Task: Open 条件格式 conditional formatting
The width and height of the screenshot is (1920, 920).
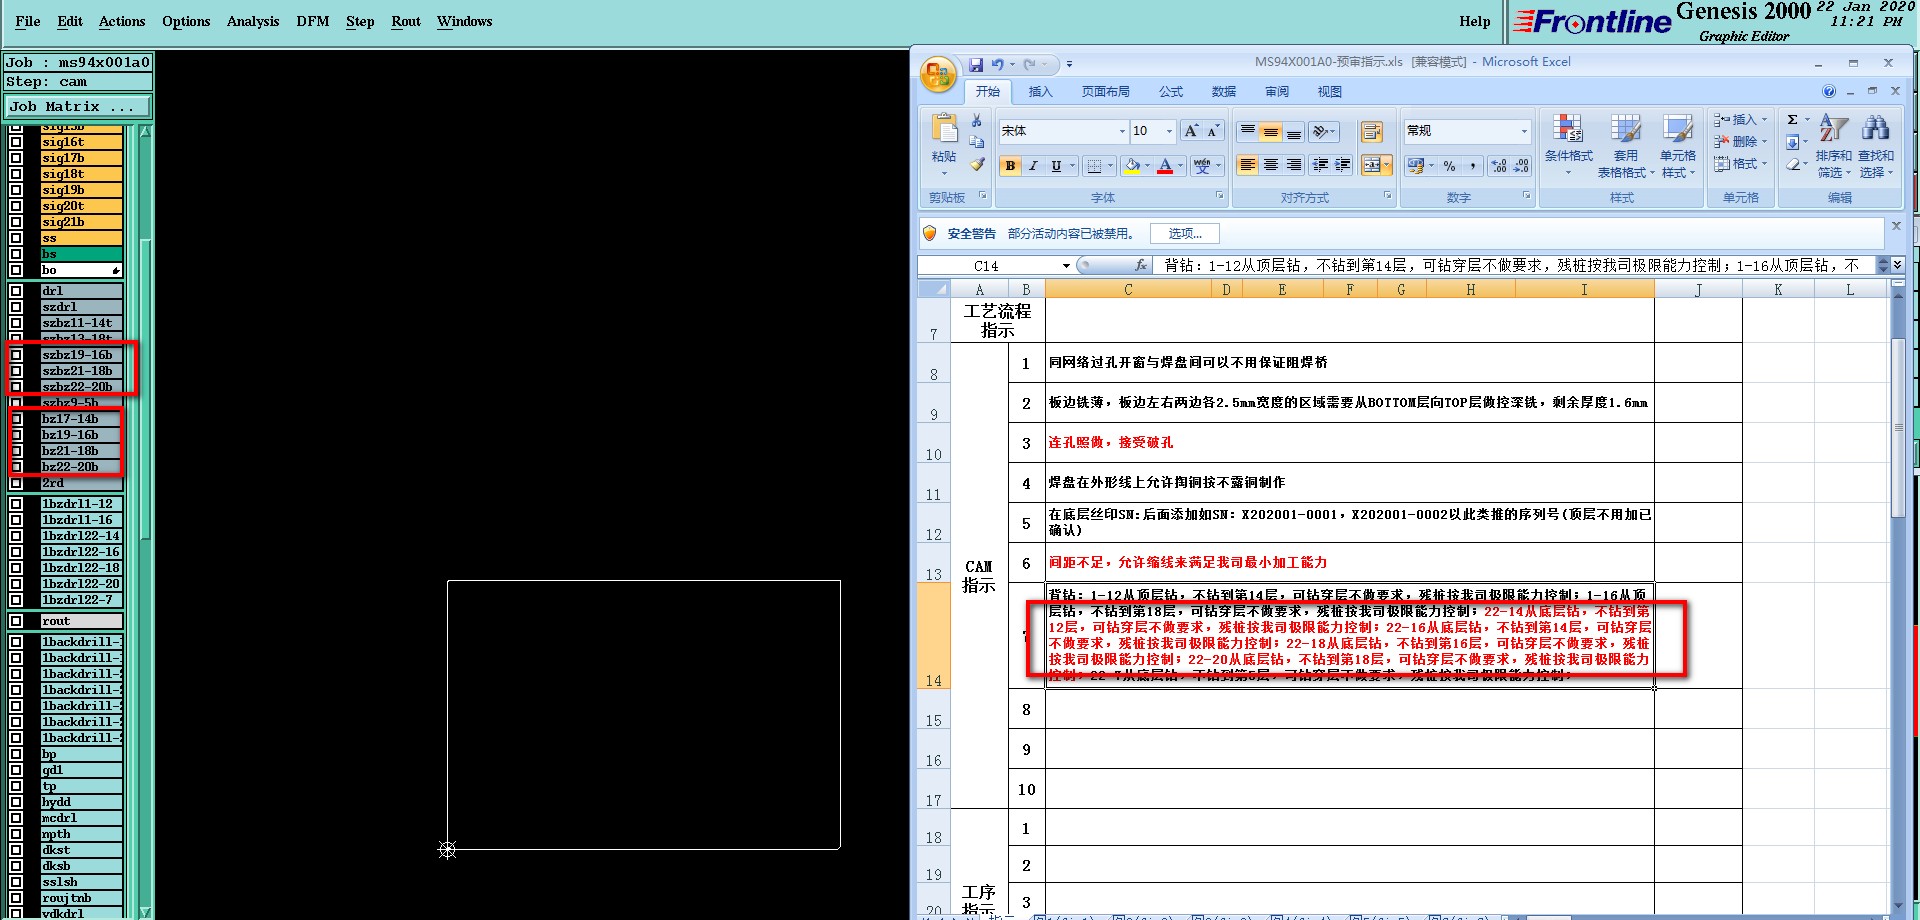Action: tap(1568, 146)
